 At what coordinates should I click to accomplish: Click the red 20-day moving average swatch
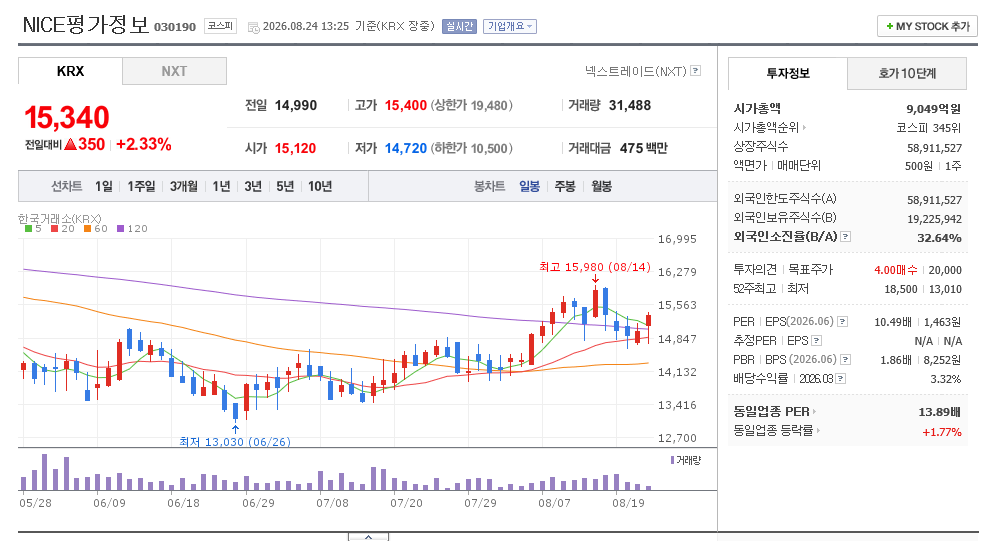[55, 229]
